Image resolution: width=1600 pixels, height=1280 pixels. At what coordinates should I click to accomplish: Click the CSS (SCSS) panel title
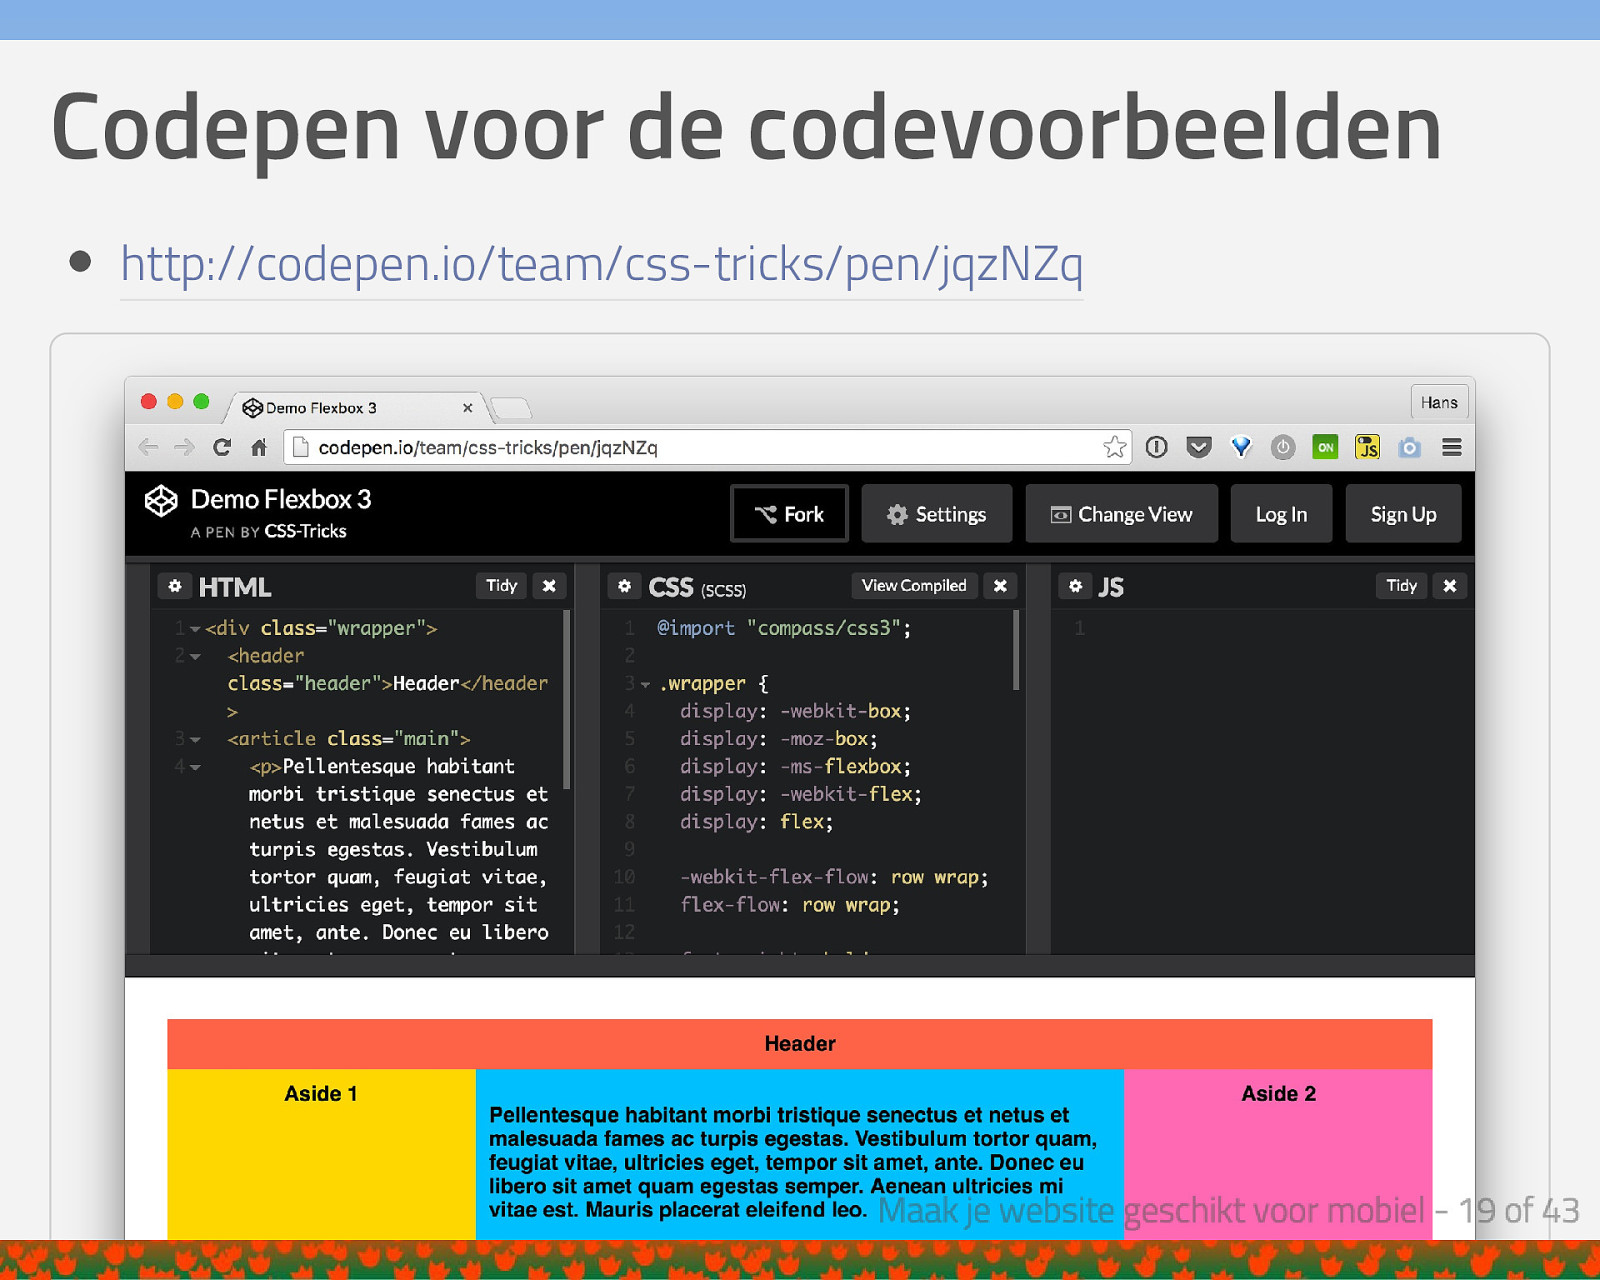[697, 588]
